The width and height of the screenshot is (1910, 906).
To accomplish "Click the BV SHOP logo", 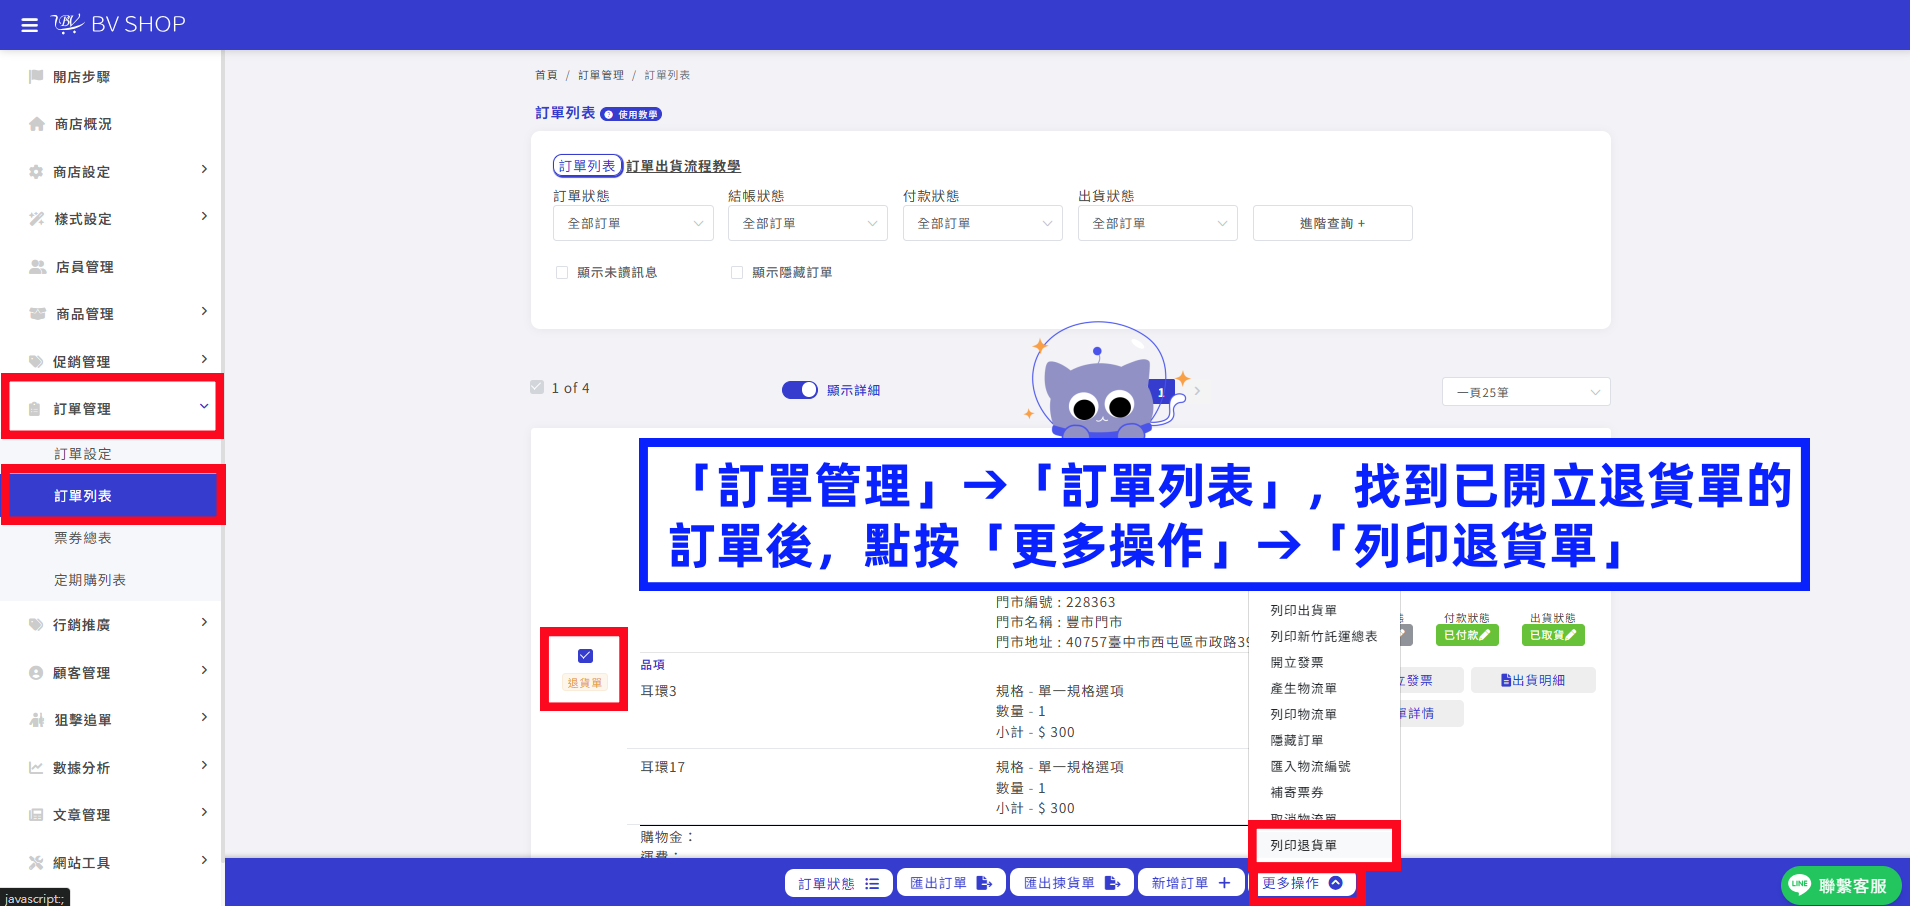I will (x=119, y=24).
